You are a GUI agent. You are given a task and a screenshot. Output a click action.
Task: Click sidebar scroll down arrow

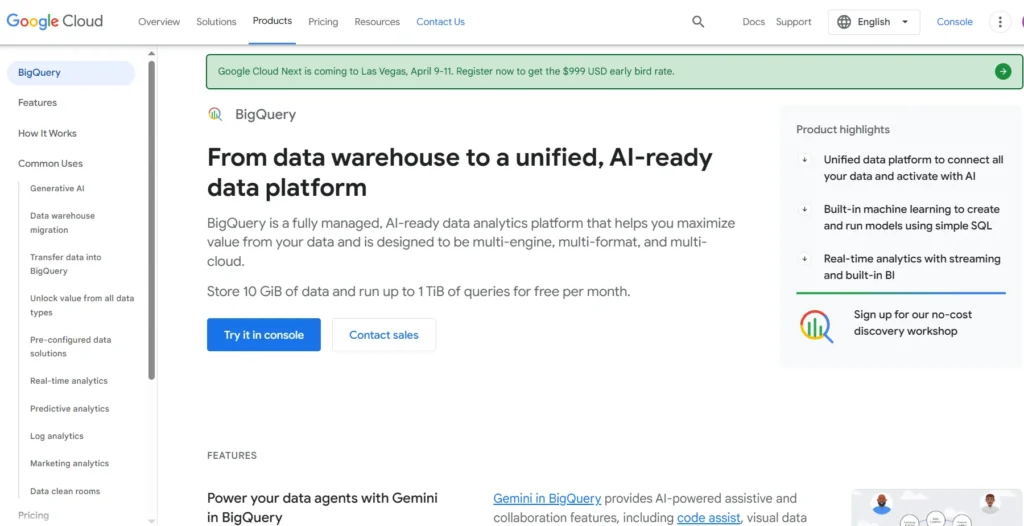pyautogui.click(x=152, y=521)
